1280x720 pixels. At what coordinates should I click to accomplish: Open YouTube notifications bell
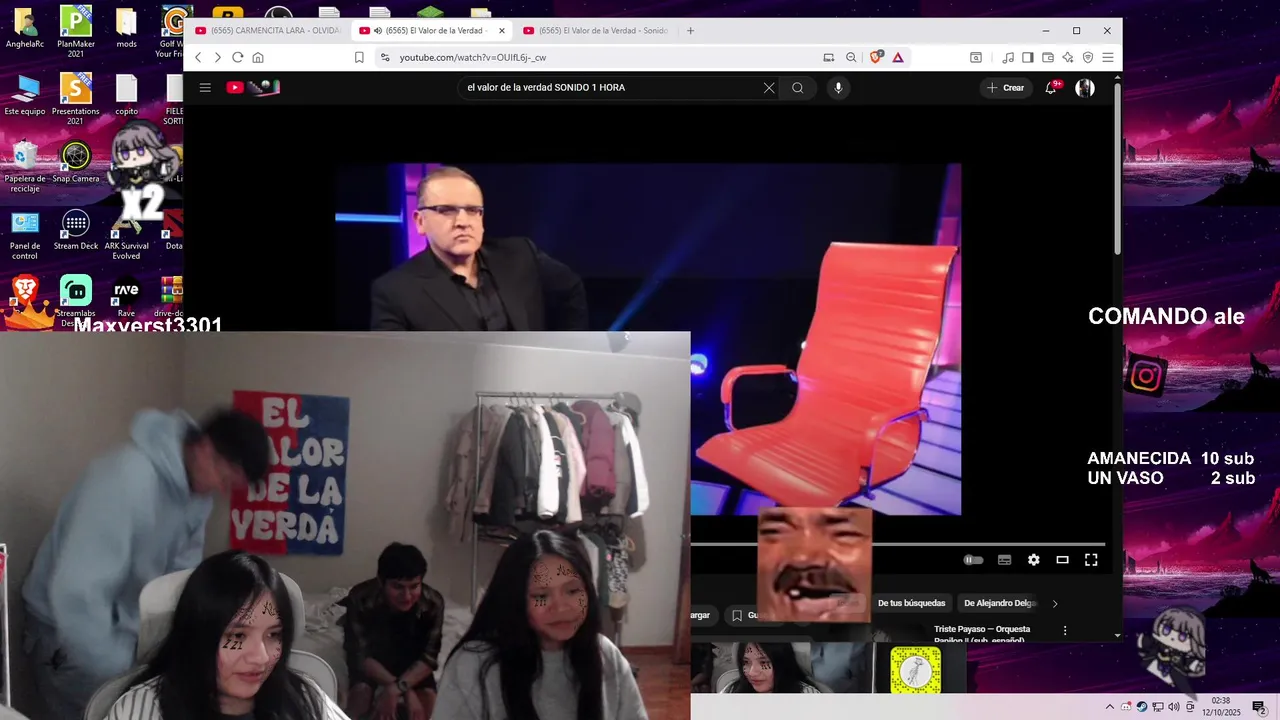point(1051,88)
